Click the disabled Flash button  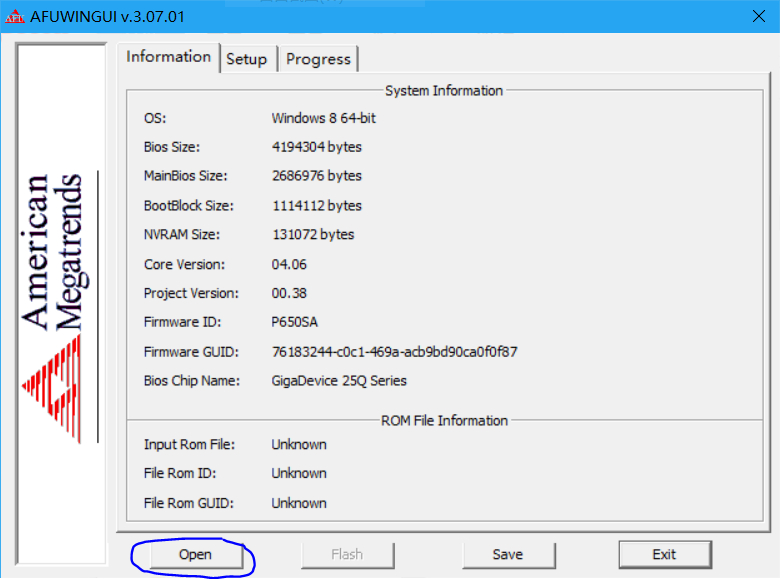(347, 555)
